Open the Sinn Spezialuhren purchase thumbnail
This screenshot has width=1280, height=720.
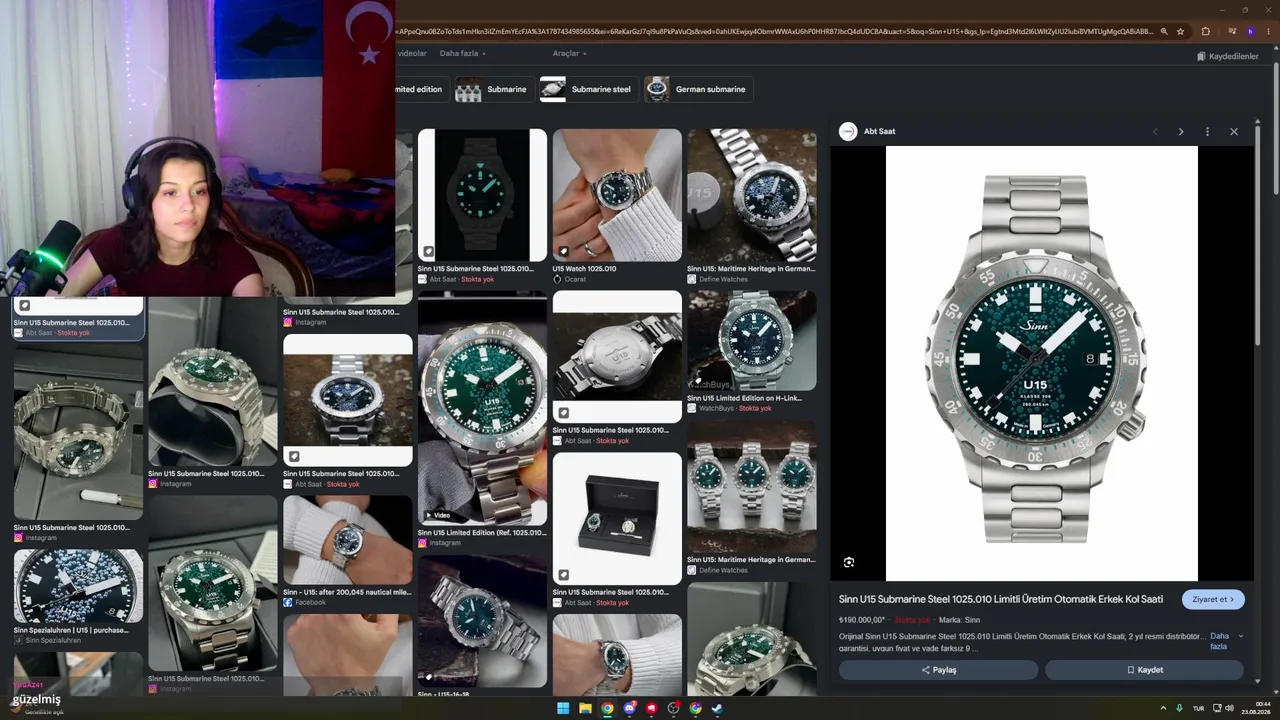(x=78, y=586)
